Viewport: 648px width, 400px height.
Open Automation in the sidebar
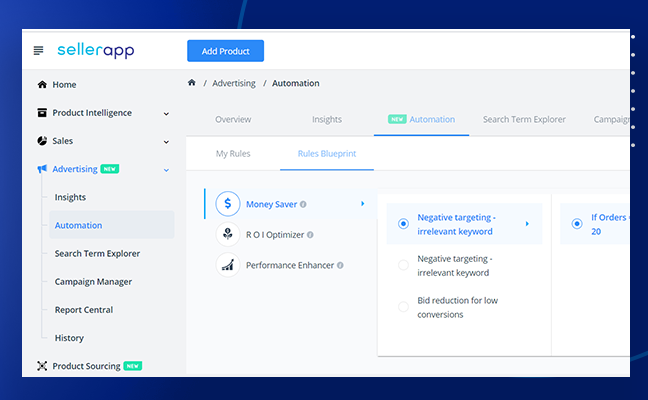click(x=112, y=225)
